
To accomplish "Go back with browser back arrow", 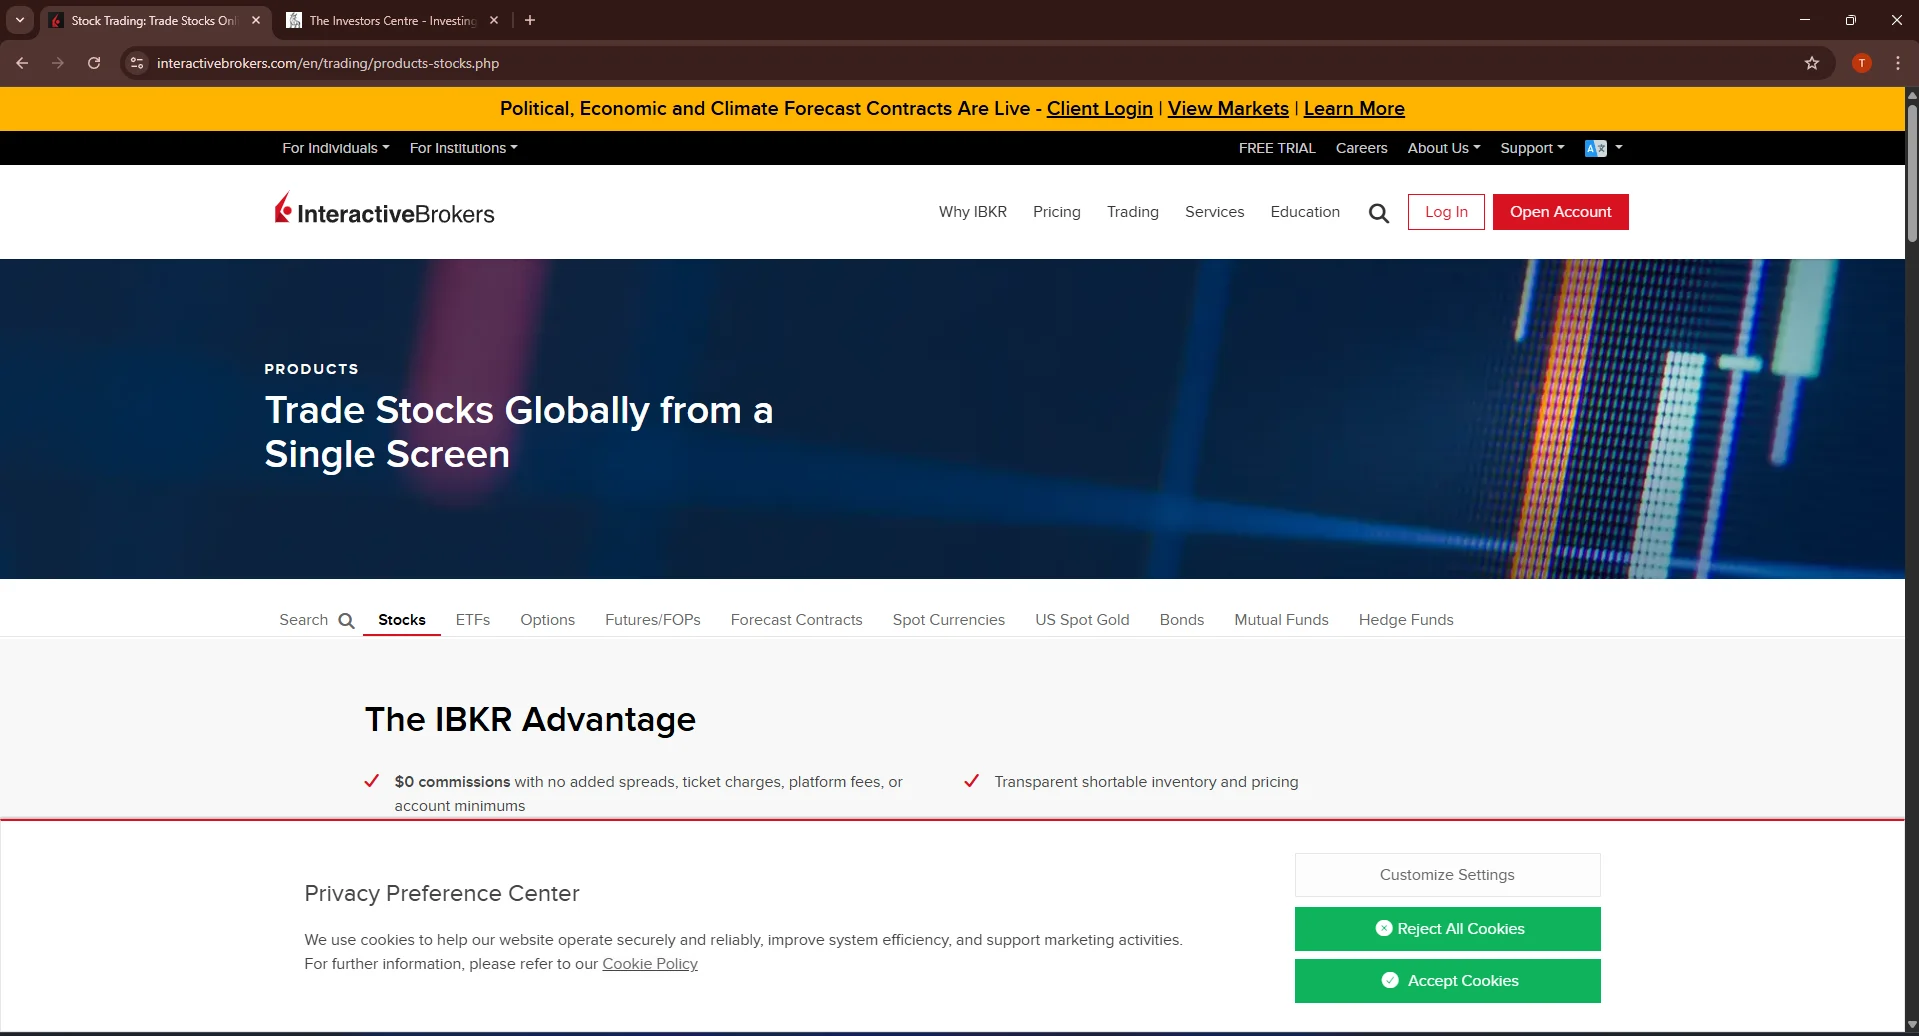I will point(22,63).
